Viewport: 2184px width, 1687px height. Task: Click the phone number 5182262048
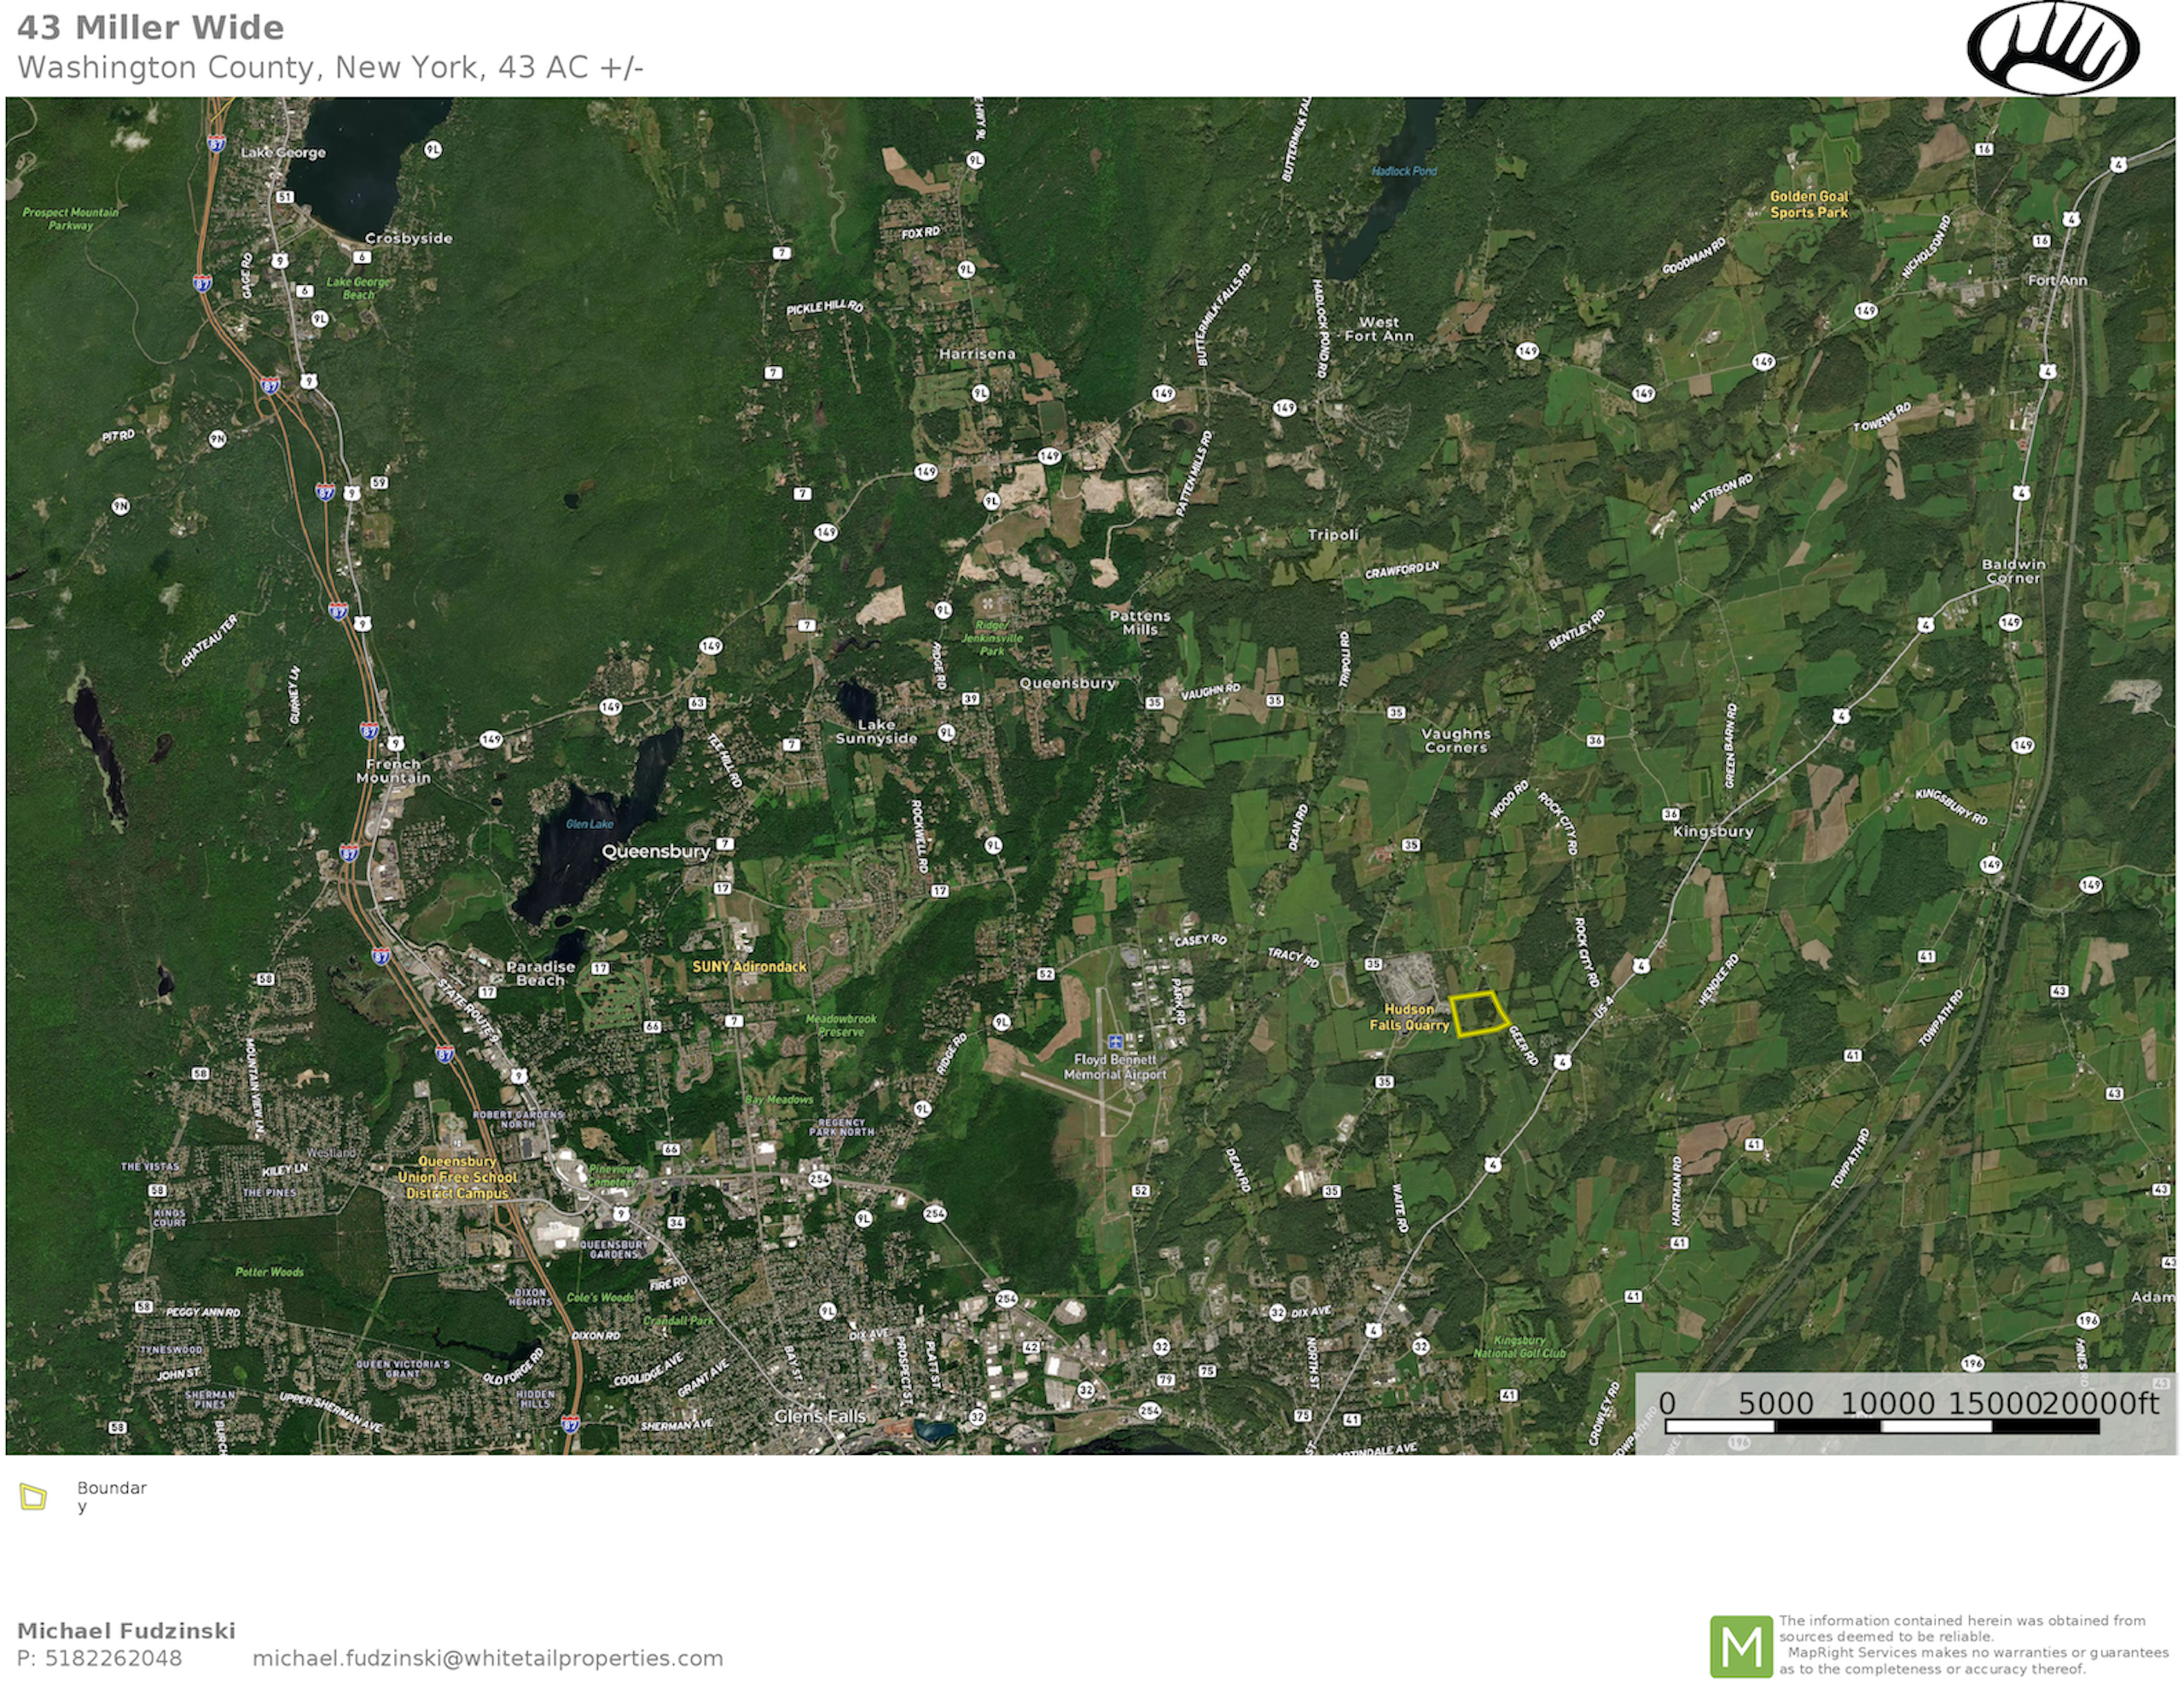[113, 1658]
